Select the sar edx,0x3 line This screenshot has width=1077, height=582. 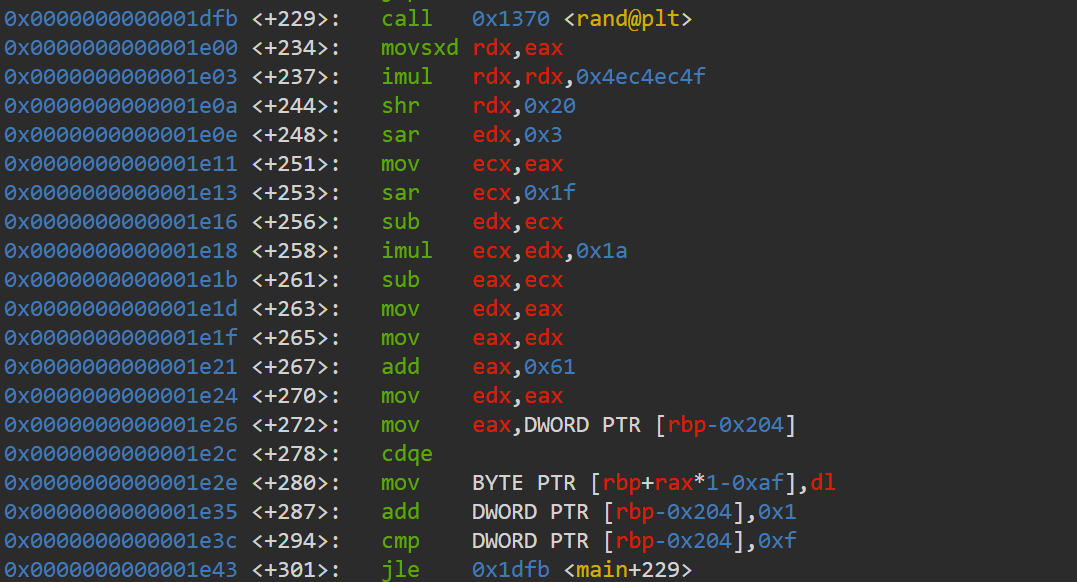(472, 135)
